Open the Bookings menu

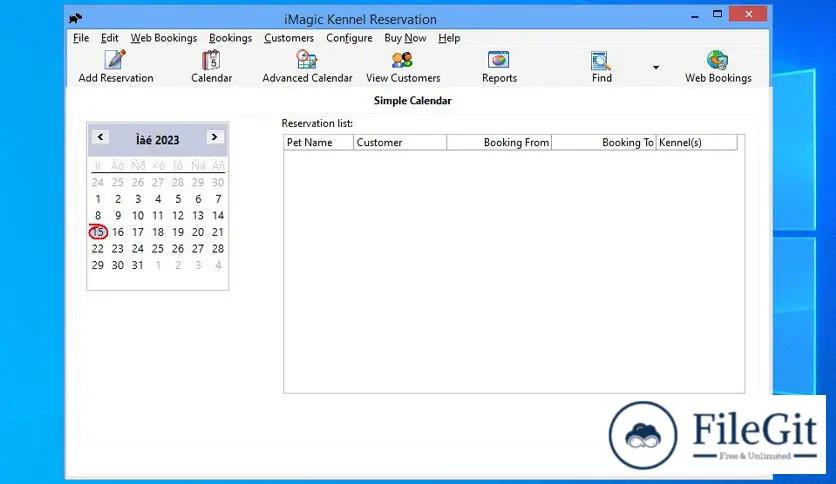tap(230, 38)
